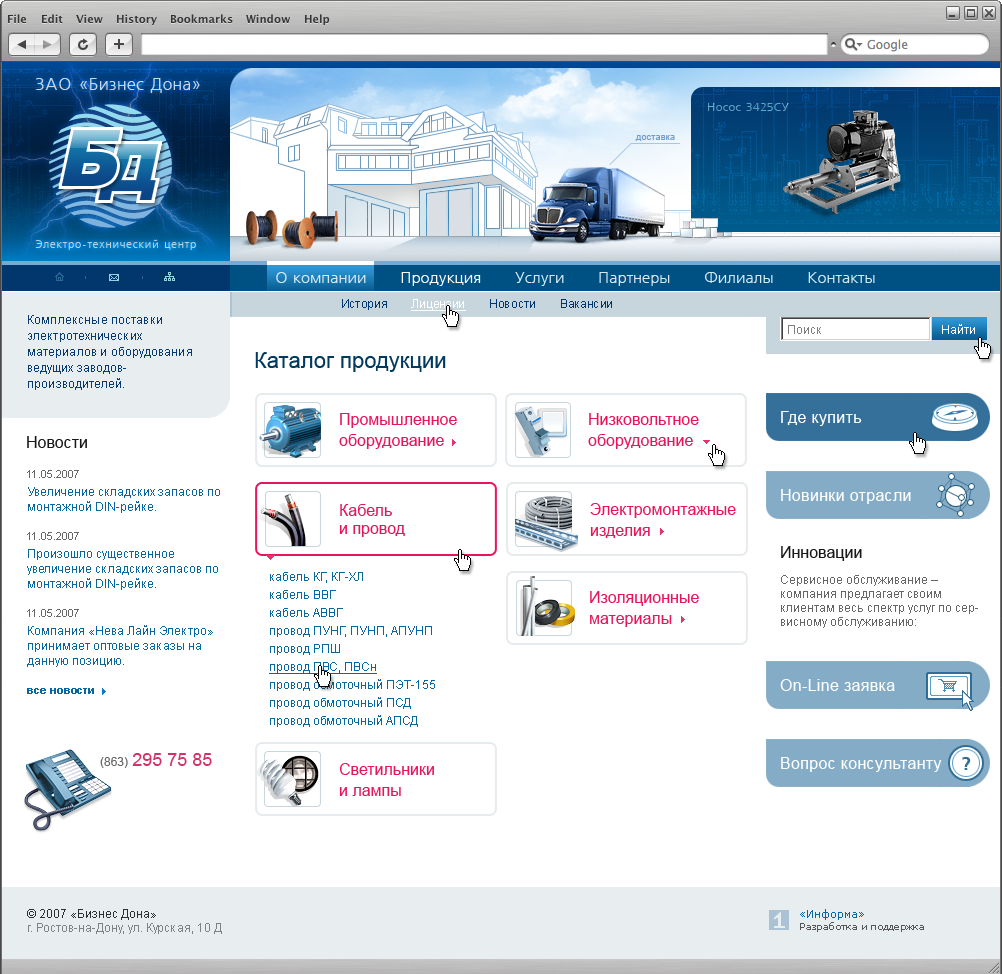Viewport: 1002px width, 974px height.
Task: Click the browser back arrow
Action: [22, 44]
